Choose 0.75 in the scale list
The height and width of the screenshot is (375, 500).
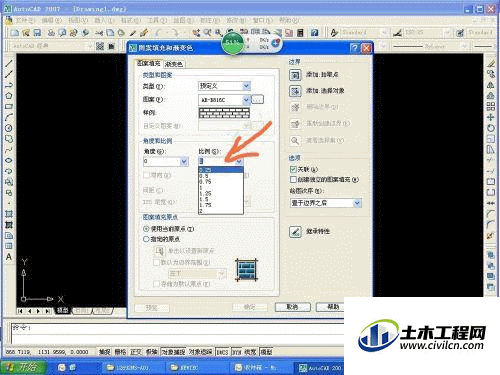click(221, 182)
